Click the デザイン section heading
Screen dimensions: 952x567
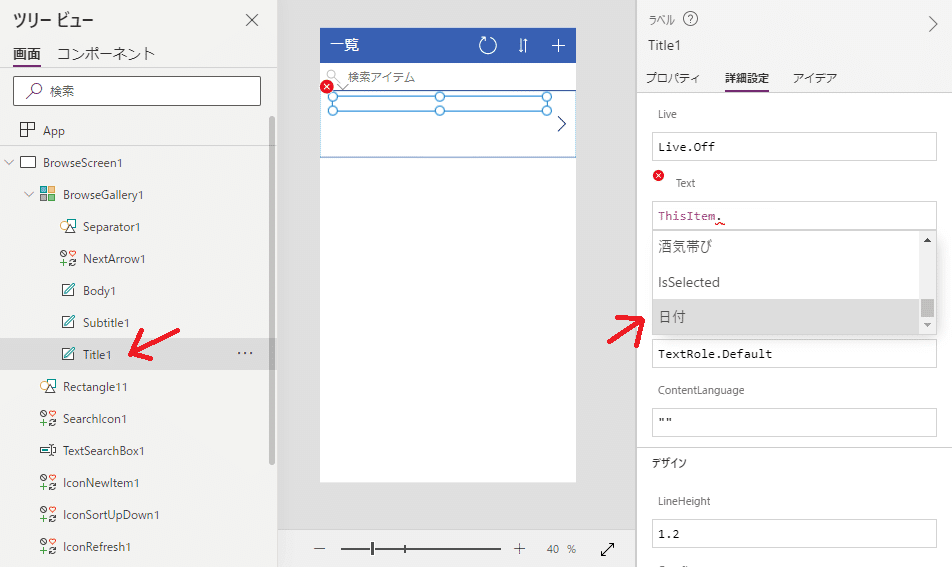coord(669,463)
